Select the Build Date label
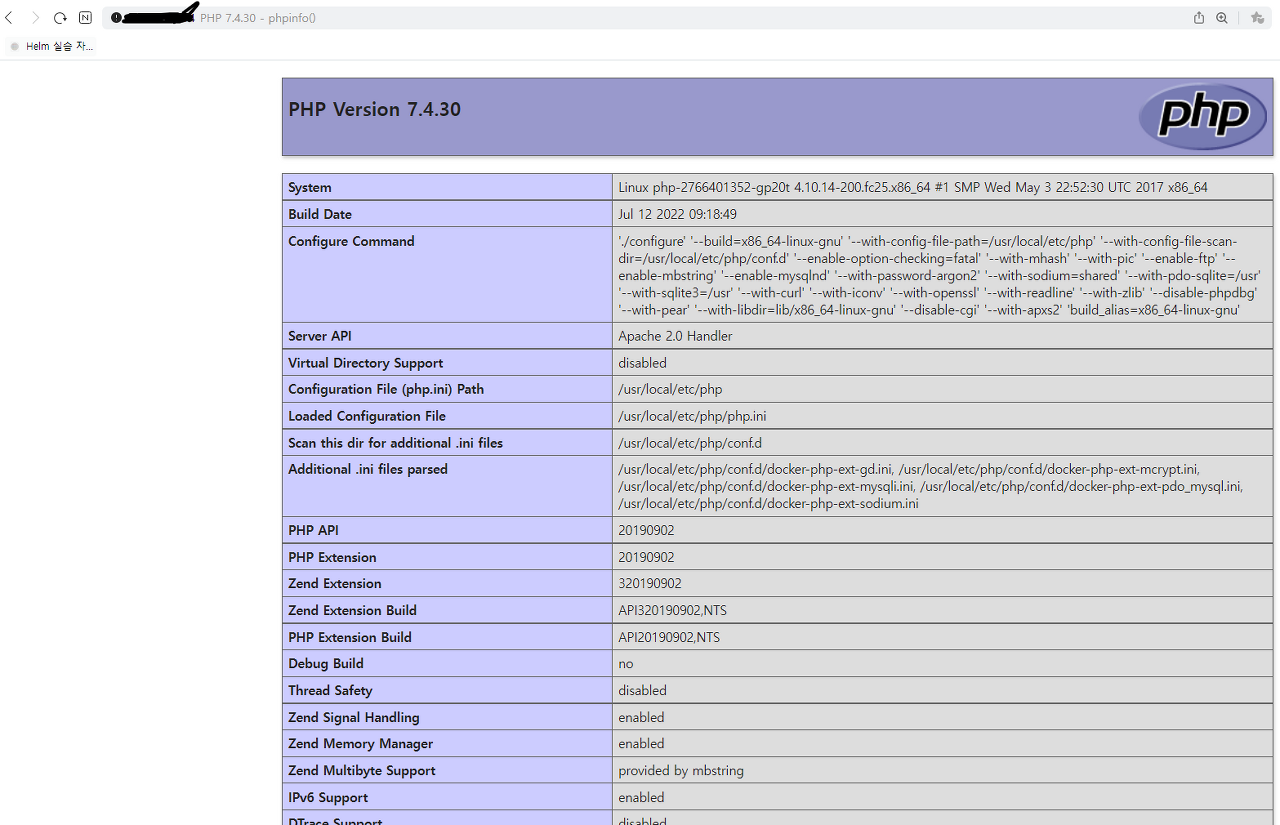Screen dimensions: 1280x825 pos(320,214)
